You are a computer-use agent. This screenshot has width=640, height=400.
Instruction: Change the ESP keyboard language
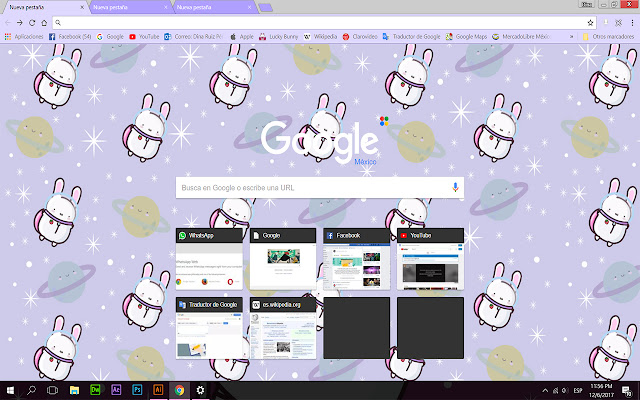pyautogui.click(x=578, y=391)
